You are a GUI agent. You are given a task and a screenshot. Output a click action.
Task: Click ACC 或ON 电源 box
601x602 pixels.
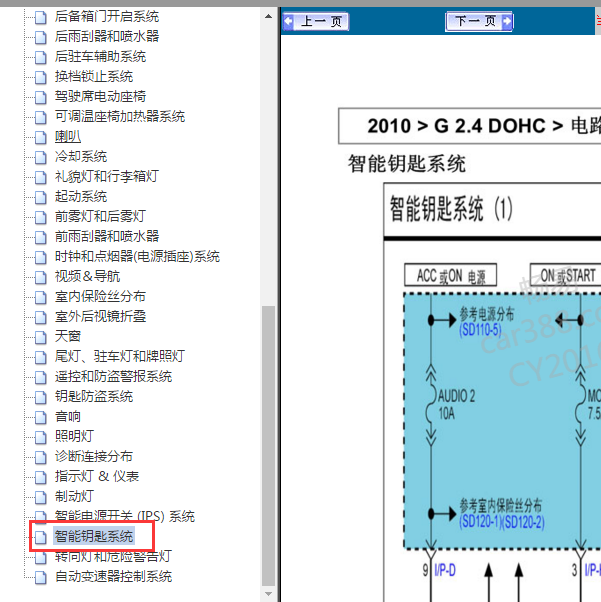pyautogui.click(x=450, y=275)
